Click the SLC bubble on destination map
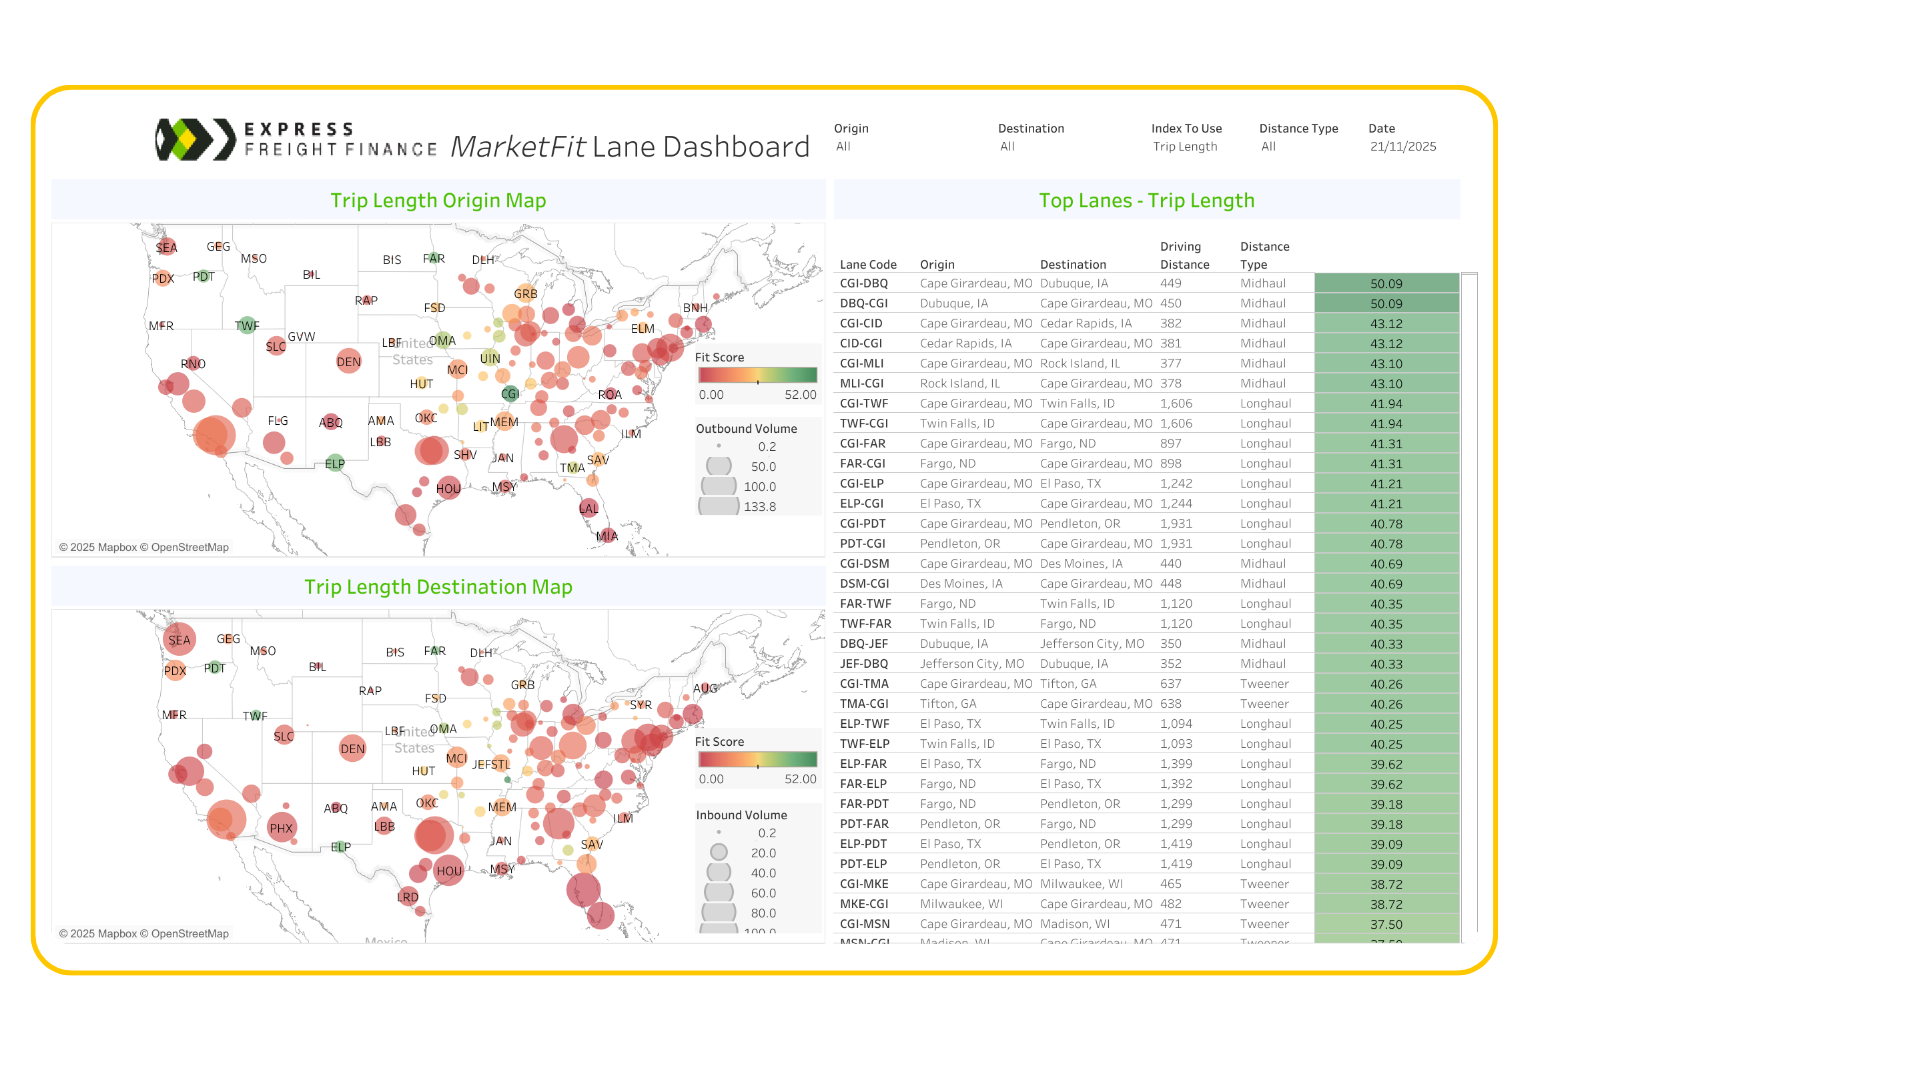 point(284,736)
